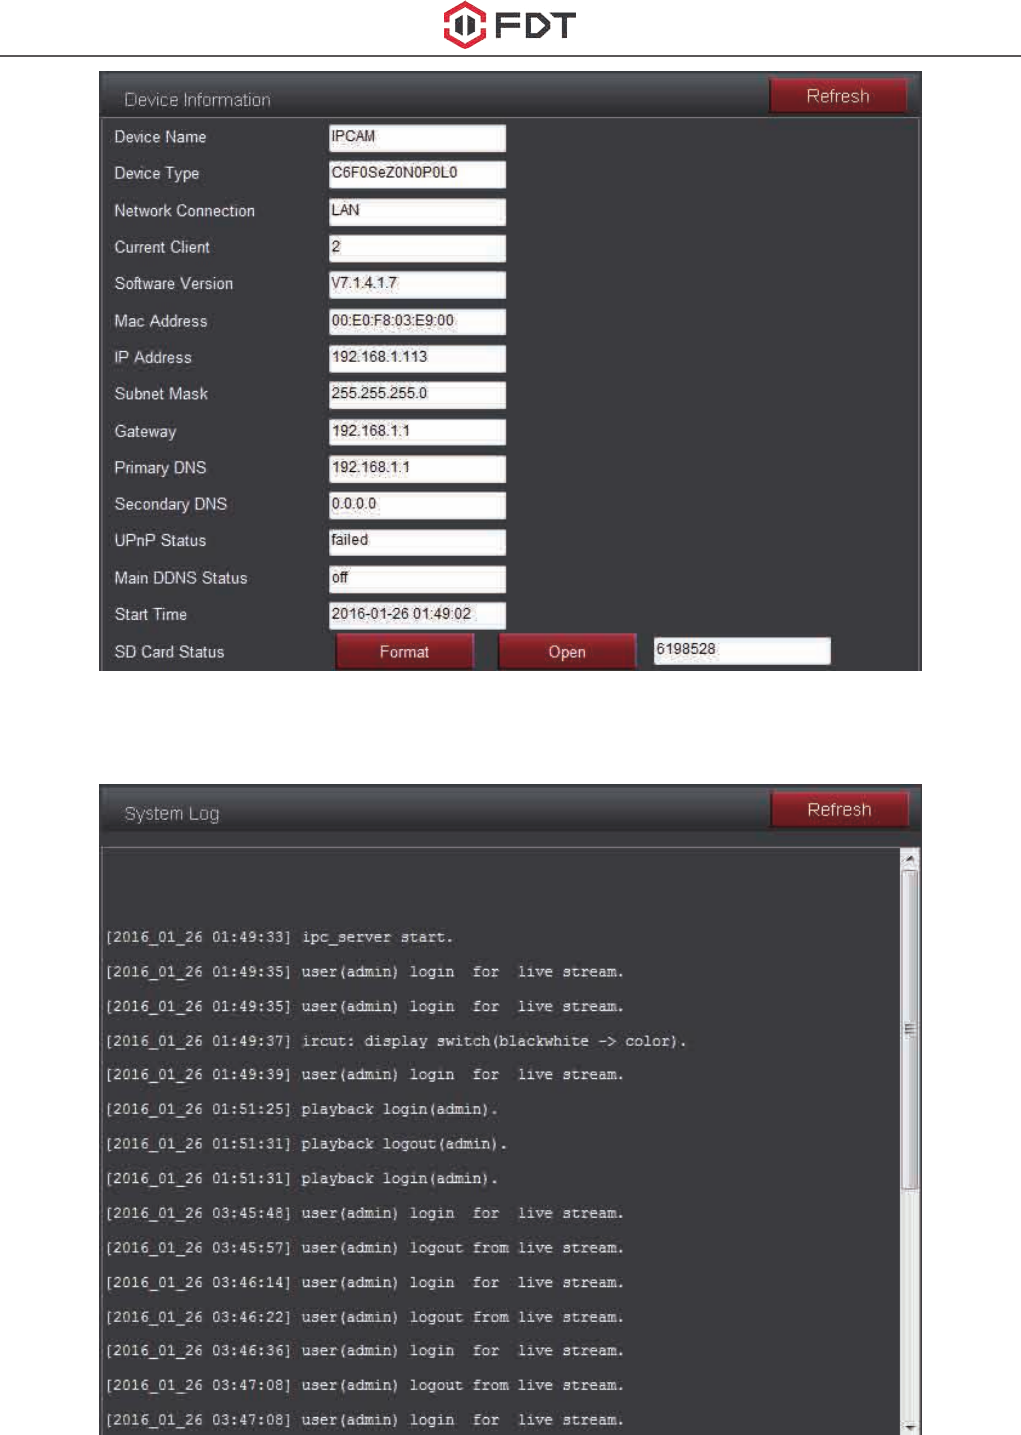The image size is (1021, 1435).
Task: Click the UPnP Status field showing failed
Action: click(417, 541)
